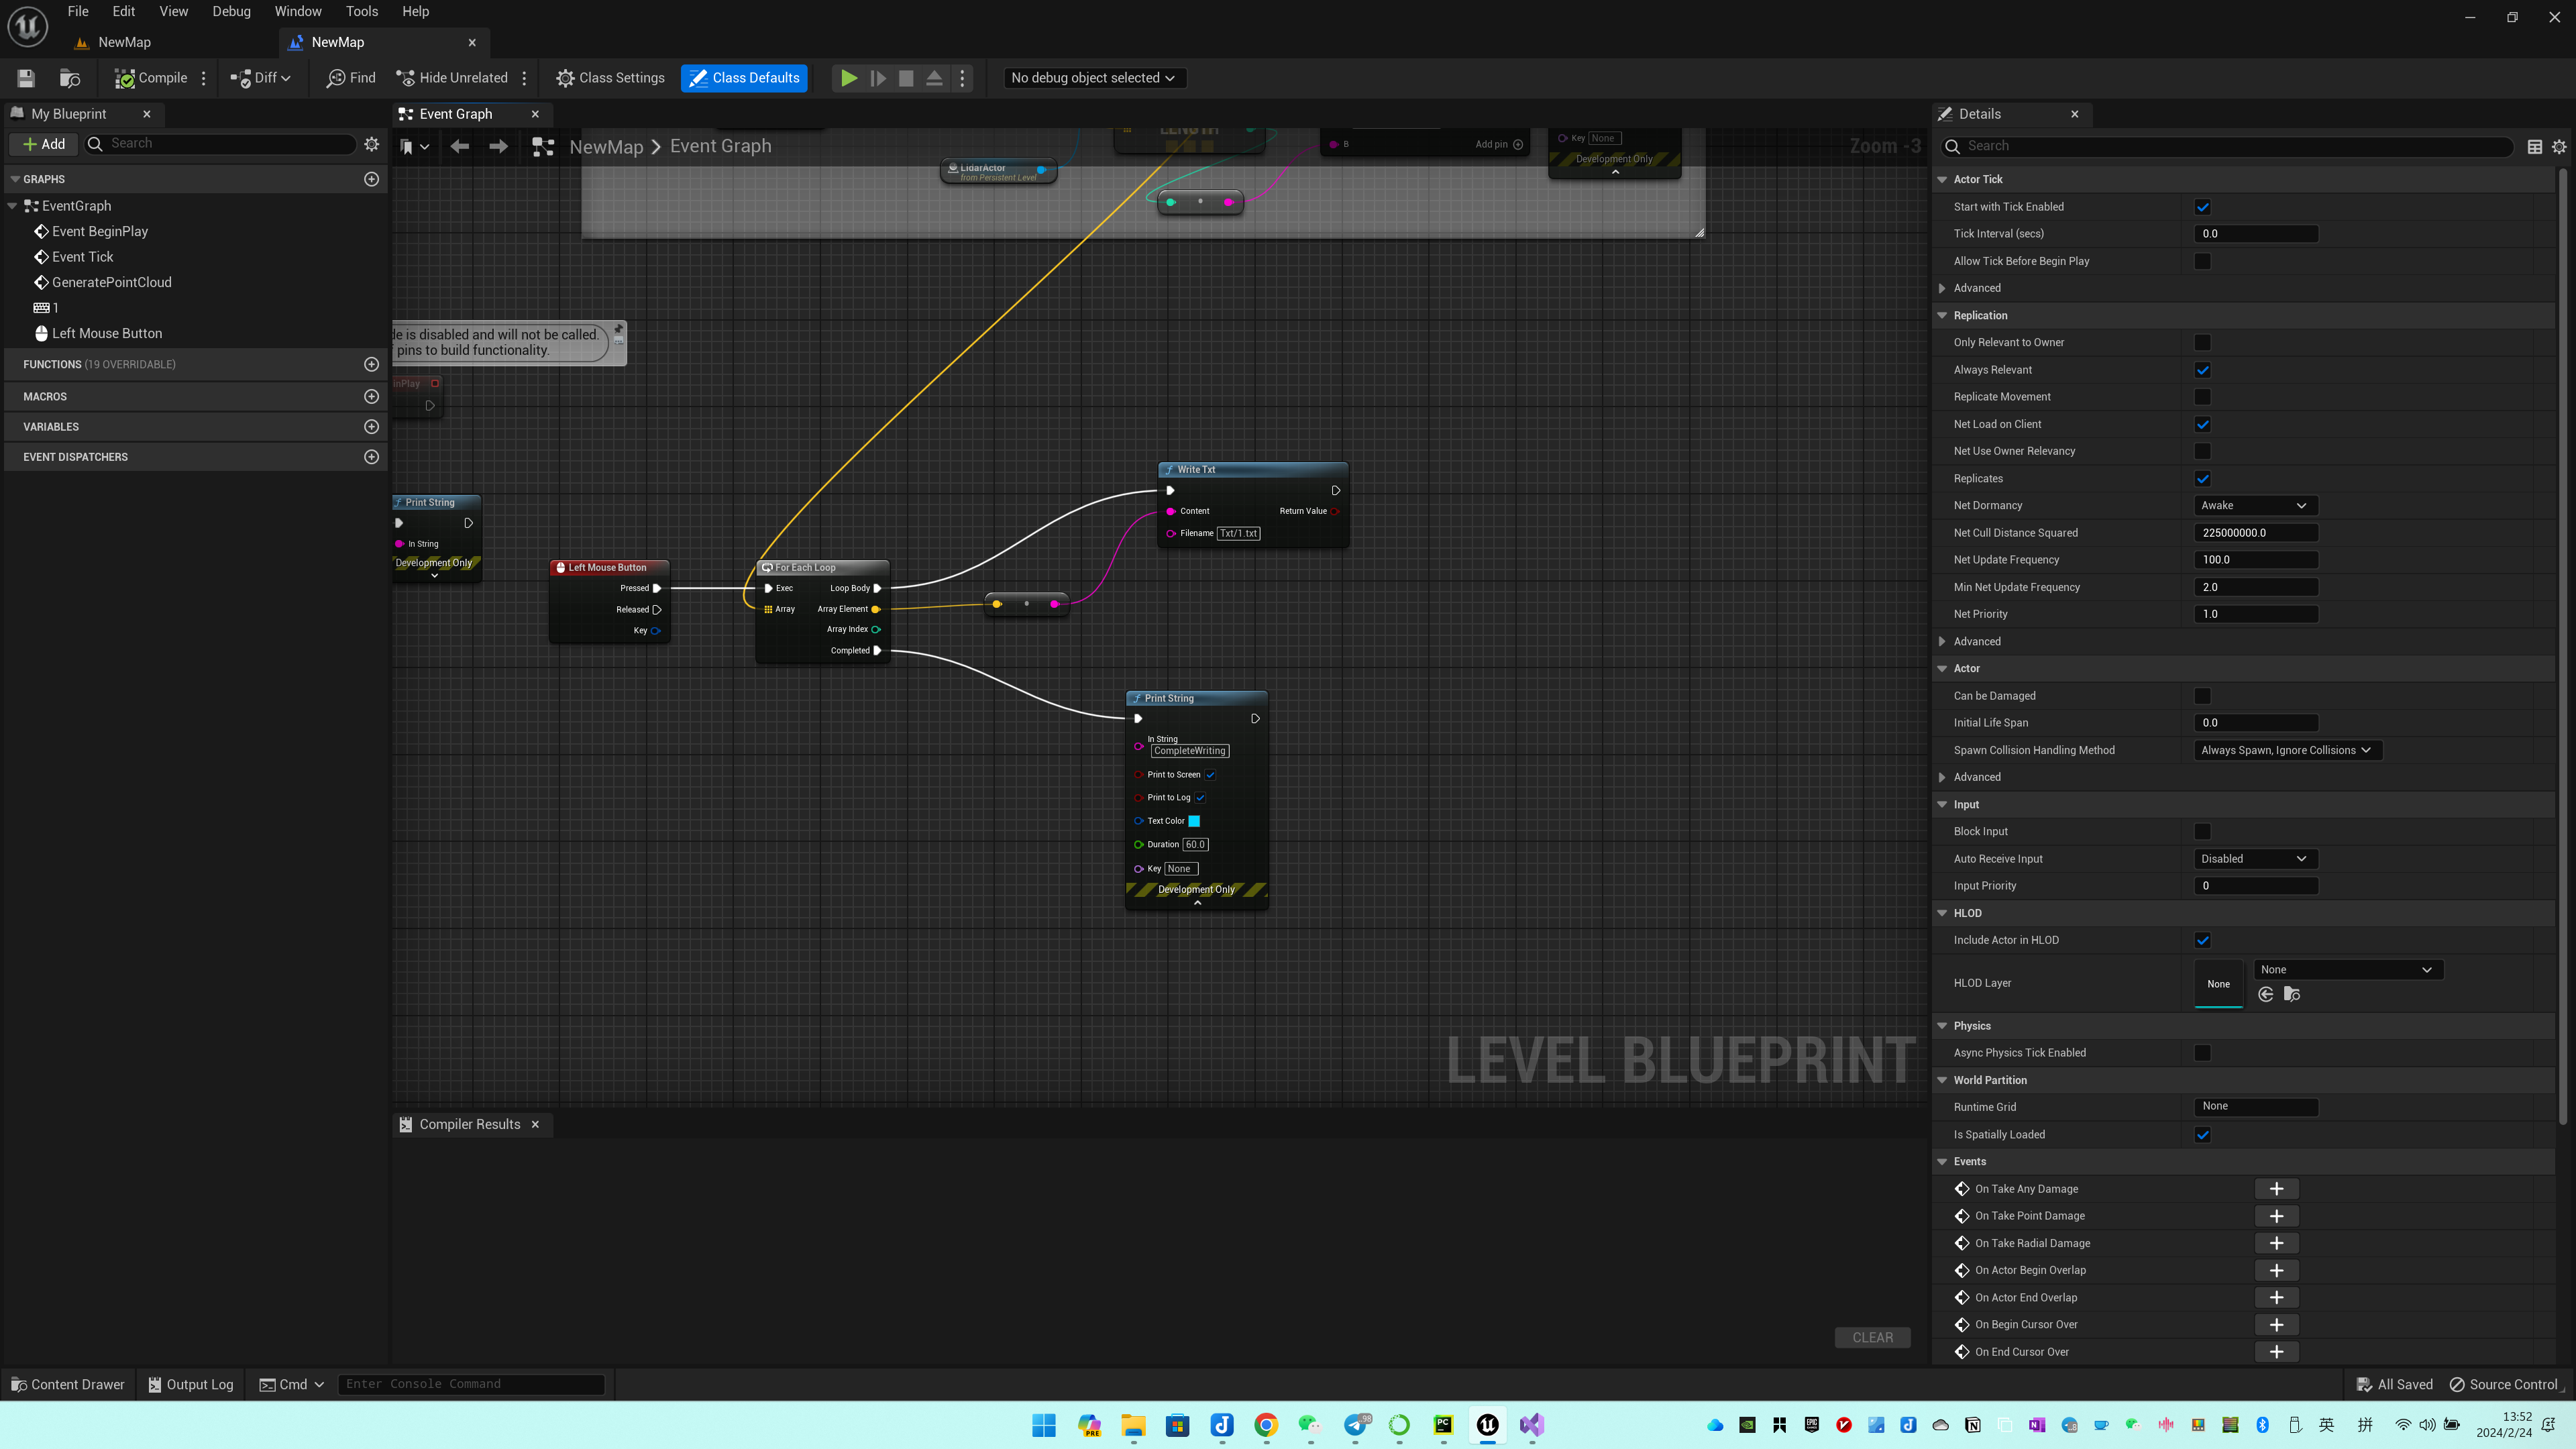This screenshot has width=2576, height=1449.
Task: Add On Actor Begin Overlap event
Action: 2276,1270
